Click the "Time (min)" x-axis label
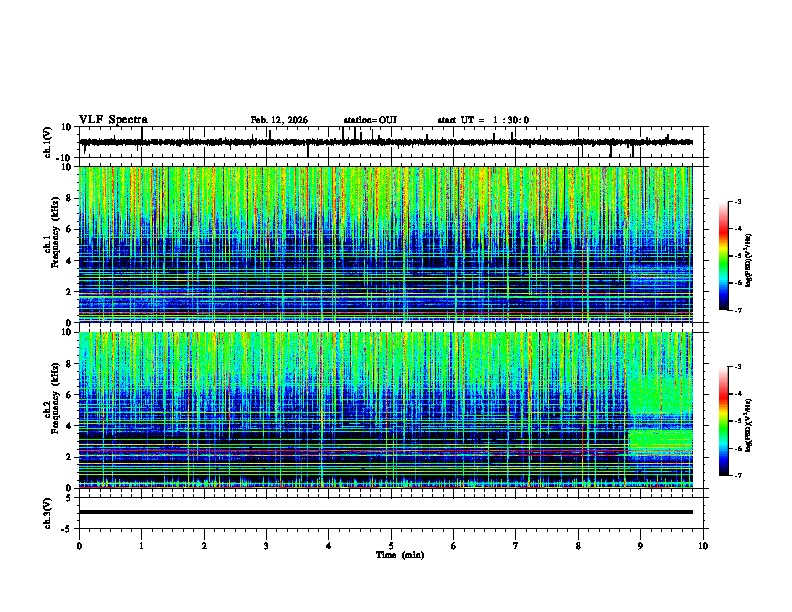The image size is (792, 612). point(400,555)
